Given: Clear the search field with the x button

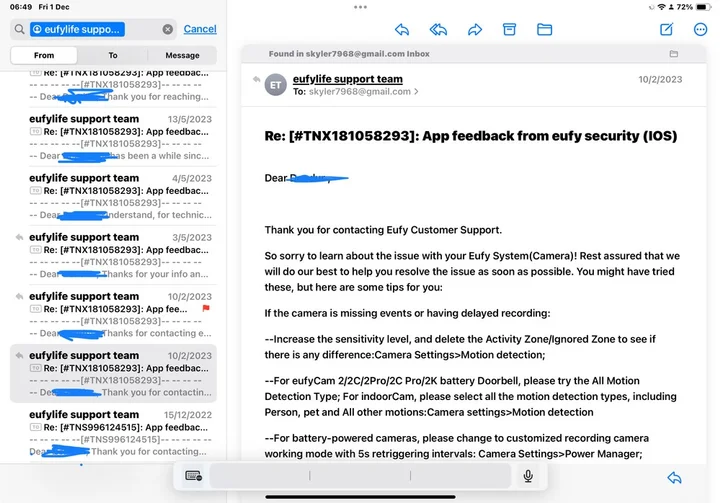Looking at the screenshot, I should tap(168, 29).
